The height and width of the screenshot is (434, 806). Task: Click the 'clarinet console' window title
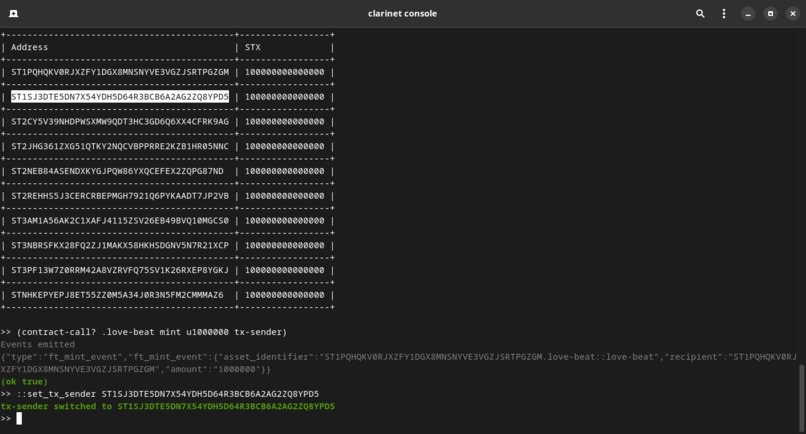pyautogui.click(x=402, y=14)
